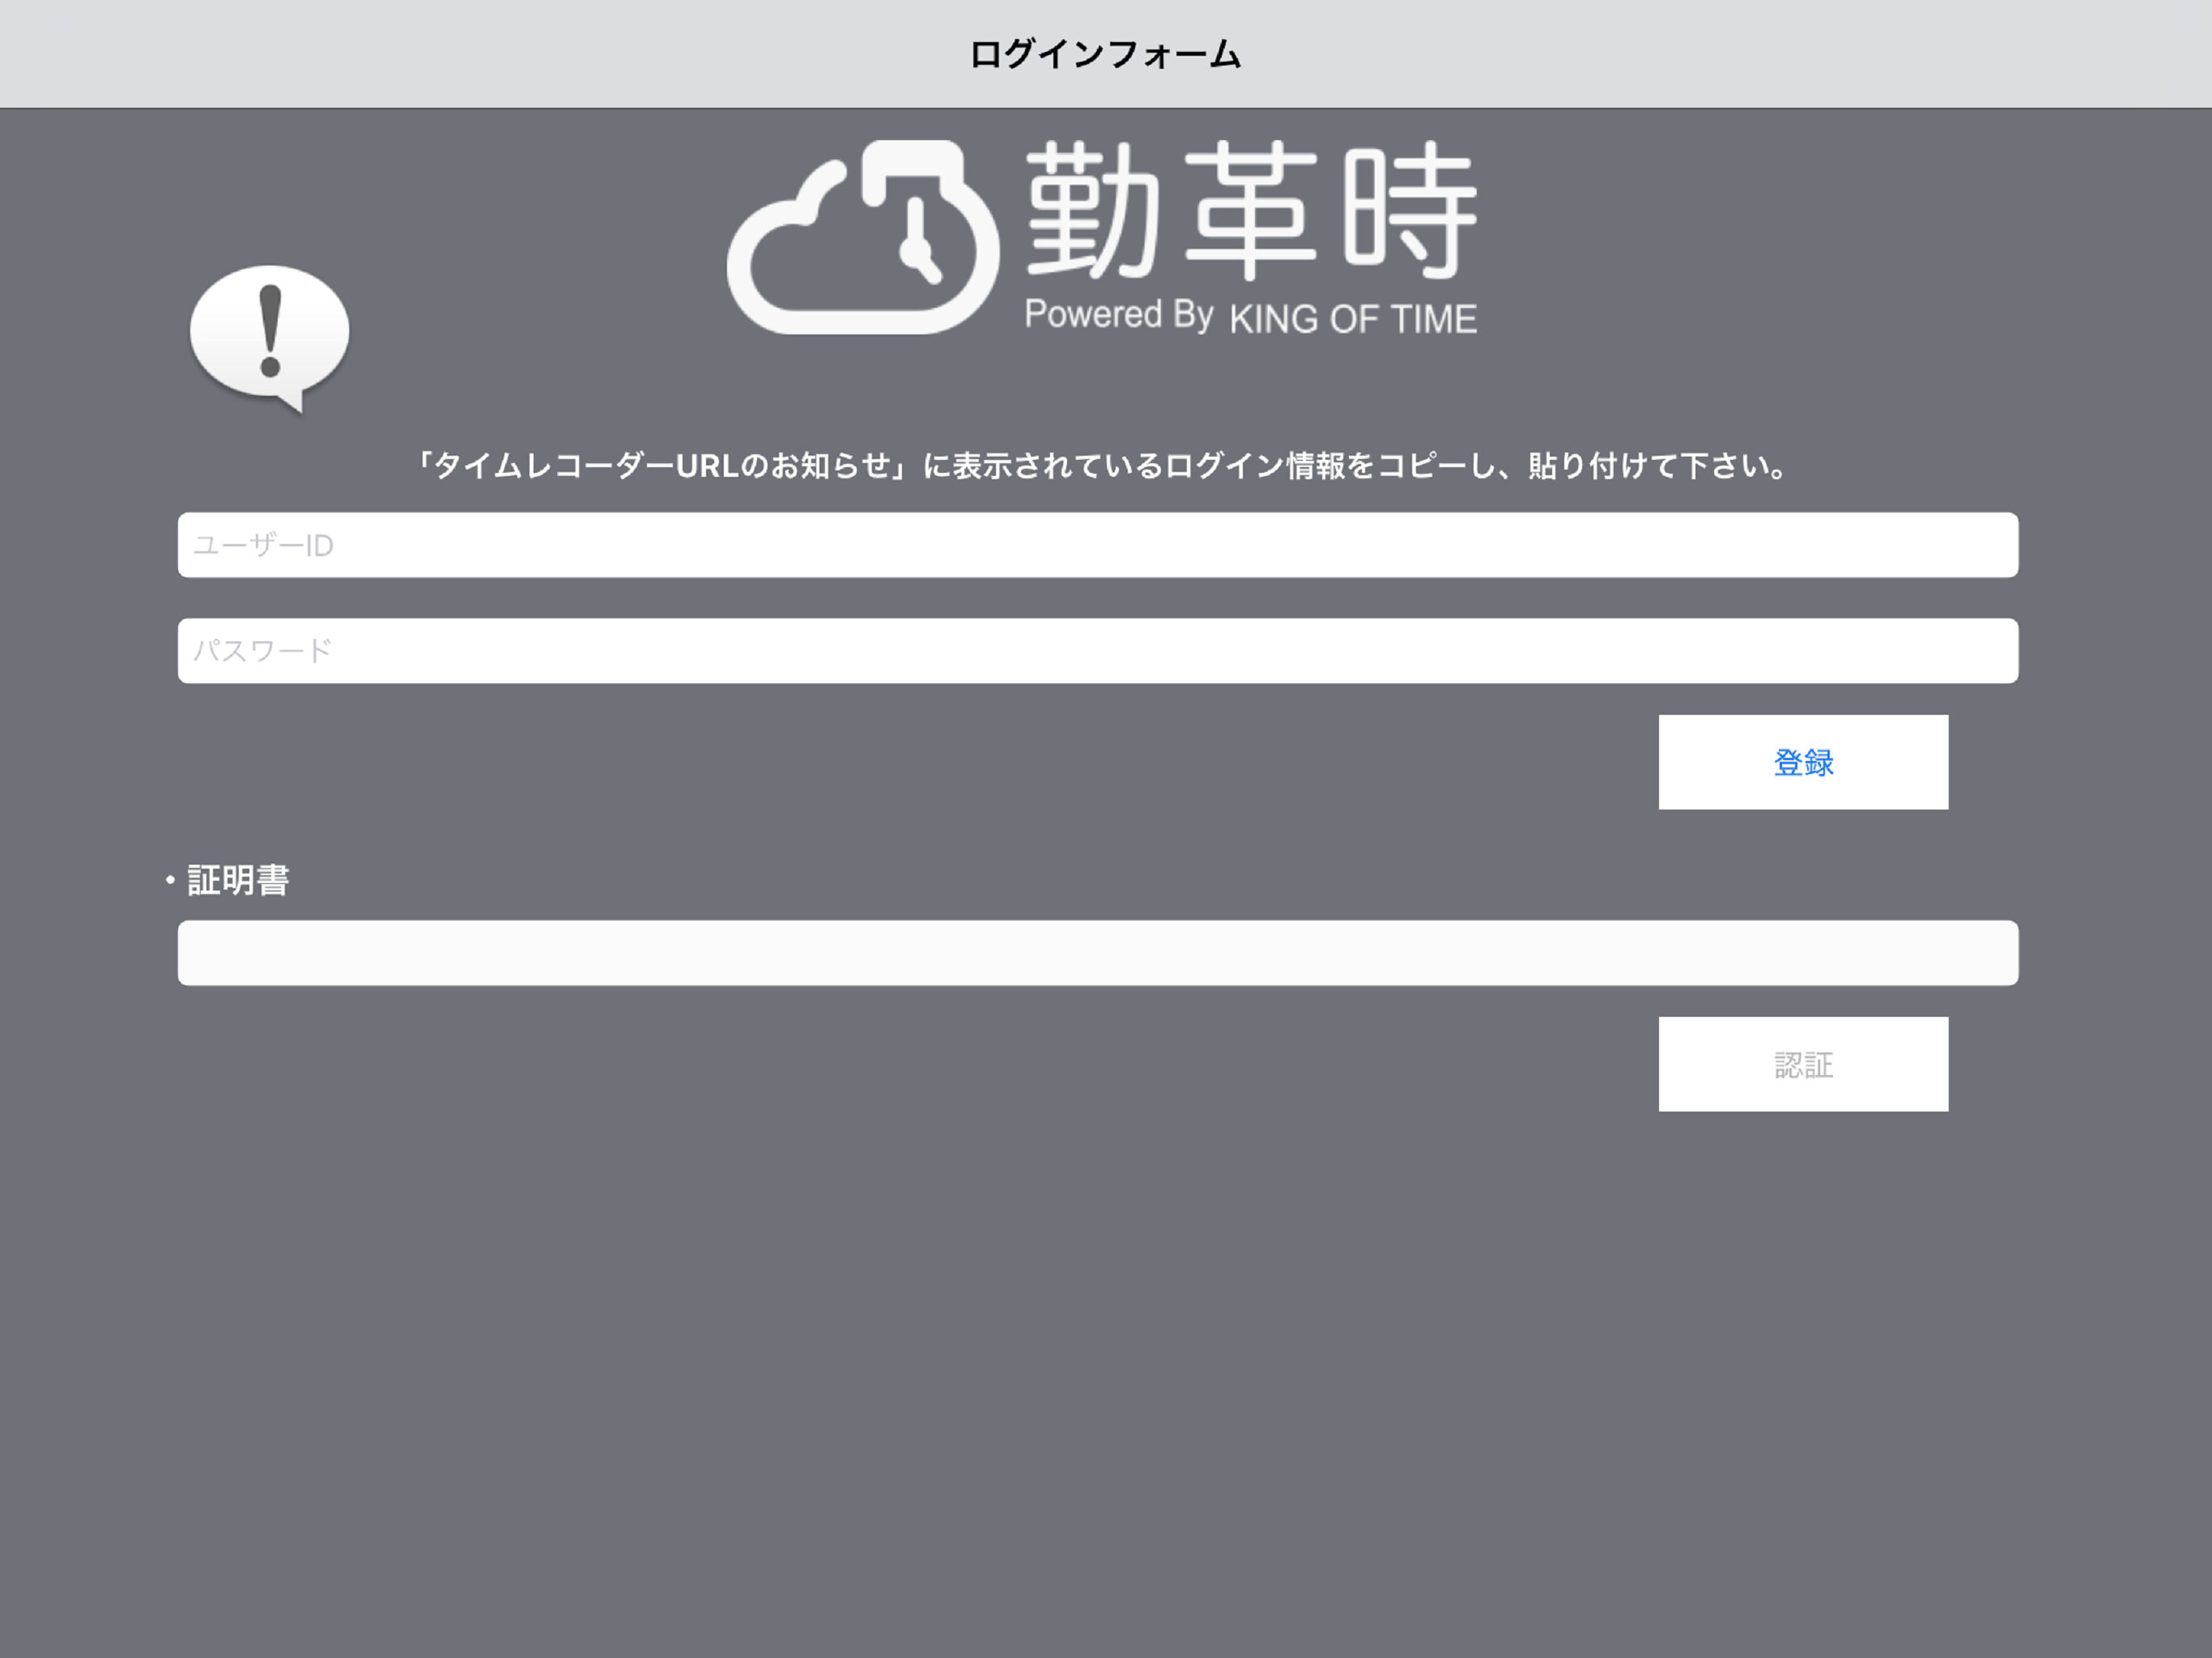The height and width of the screenshot is (1658, 2212).
Task: Tap the exclamation speech bubble icon
Action: 270,338
